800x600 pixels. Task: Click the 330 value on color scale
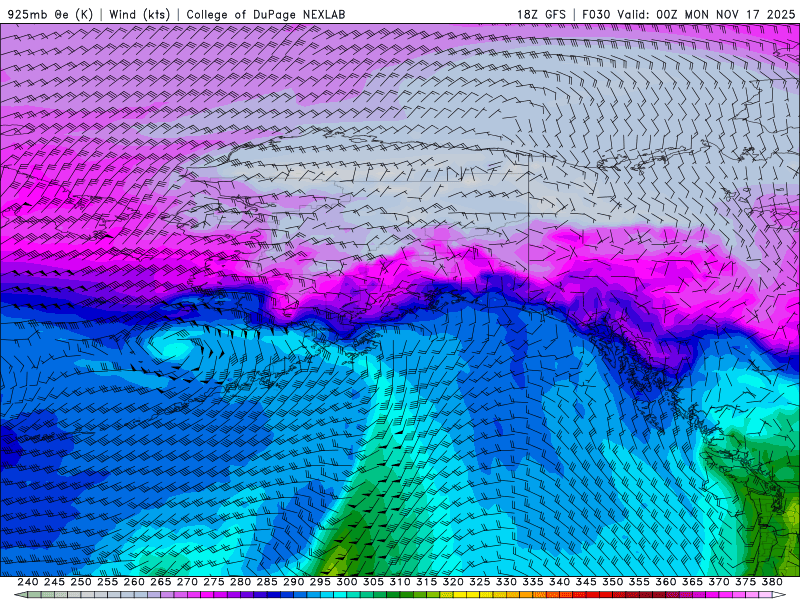click(x=506, y=582)
